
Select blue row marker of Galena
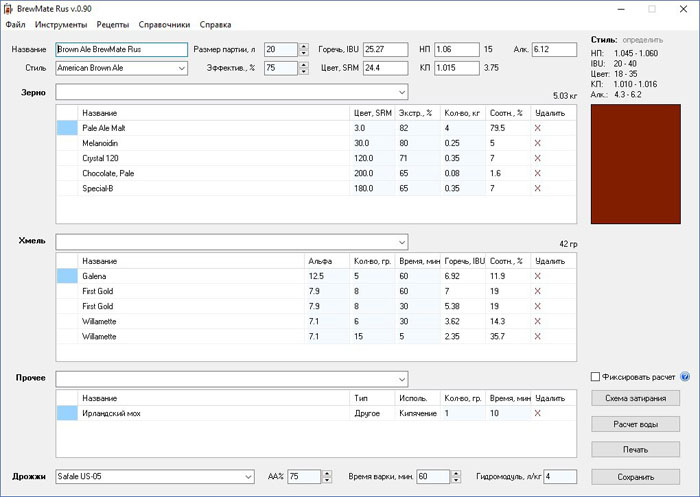pyautogui.click(x=67, y=276)
